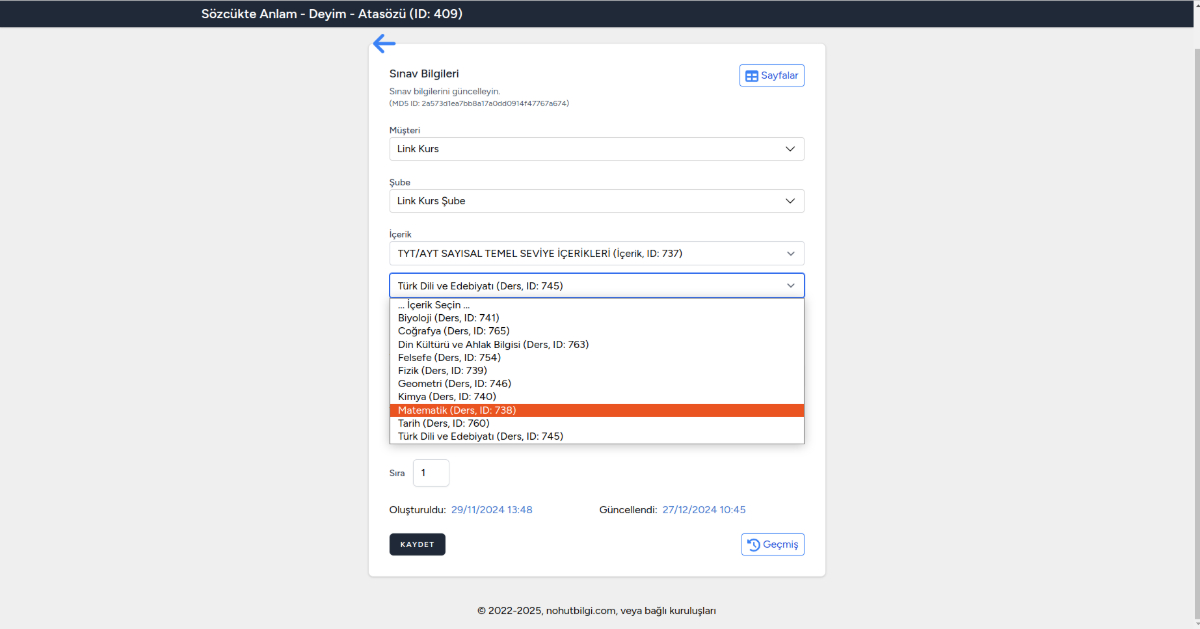
Task: Click the Sıra number input field
Action: click(x=431, y=473)
